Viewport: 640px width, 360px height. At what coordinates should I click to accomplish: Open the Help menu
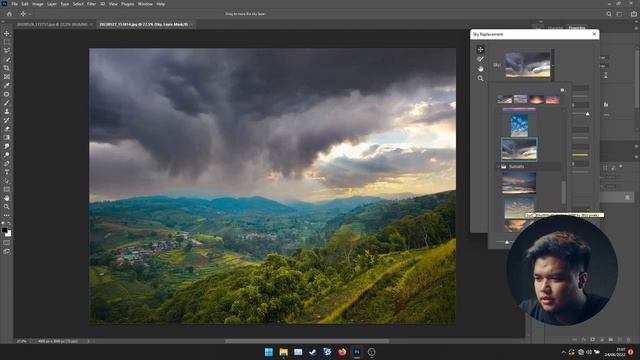pyautogui.click(x=161, y=4)
